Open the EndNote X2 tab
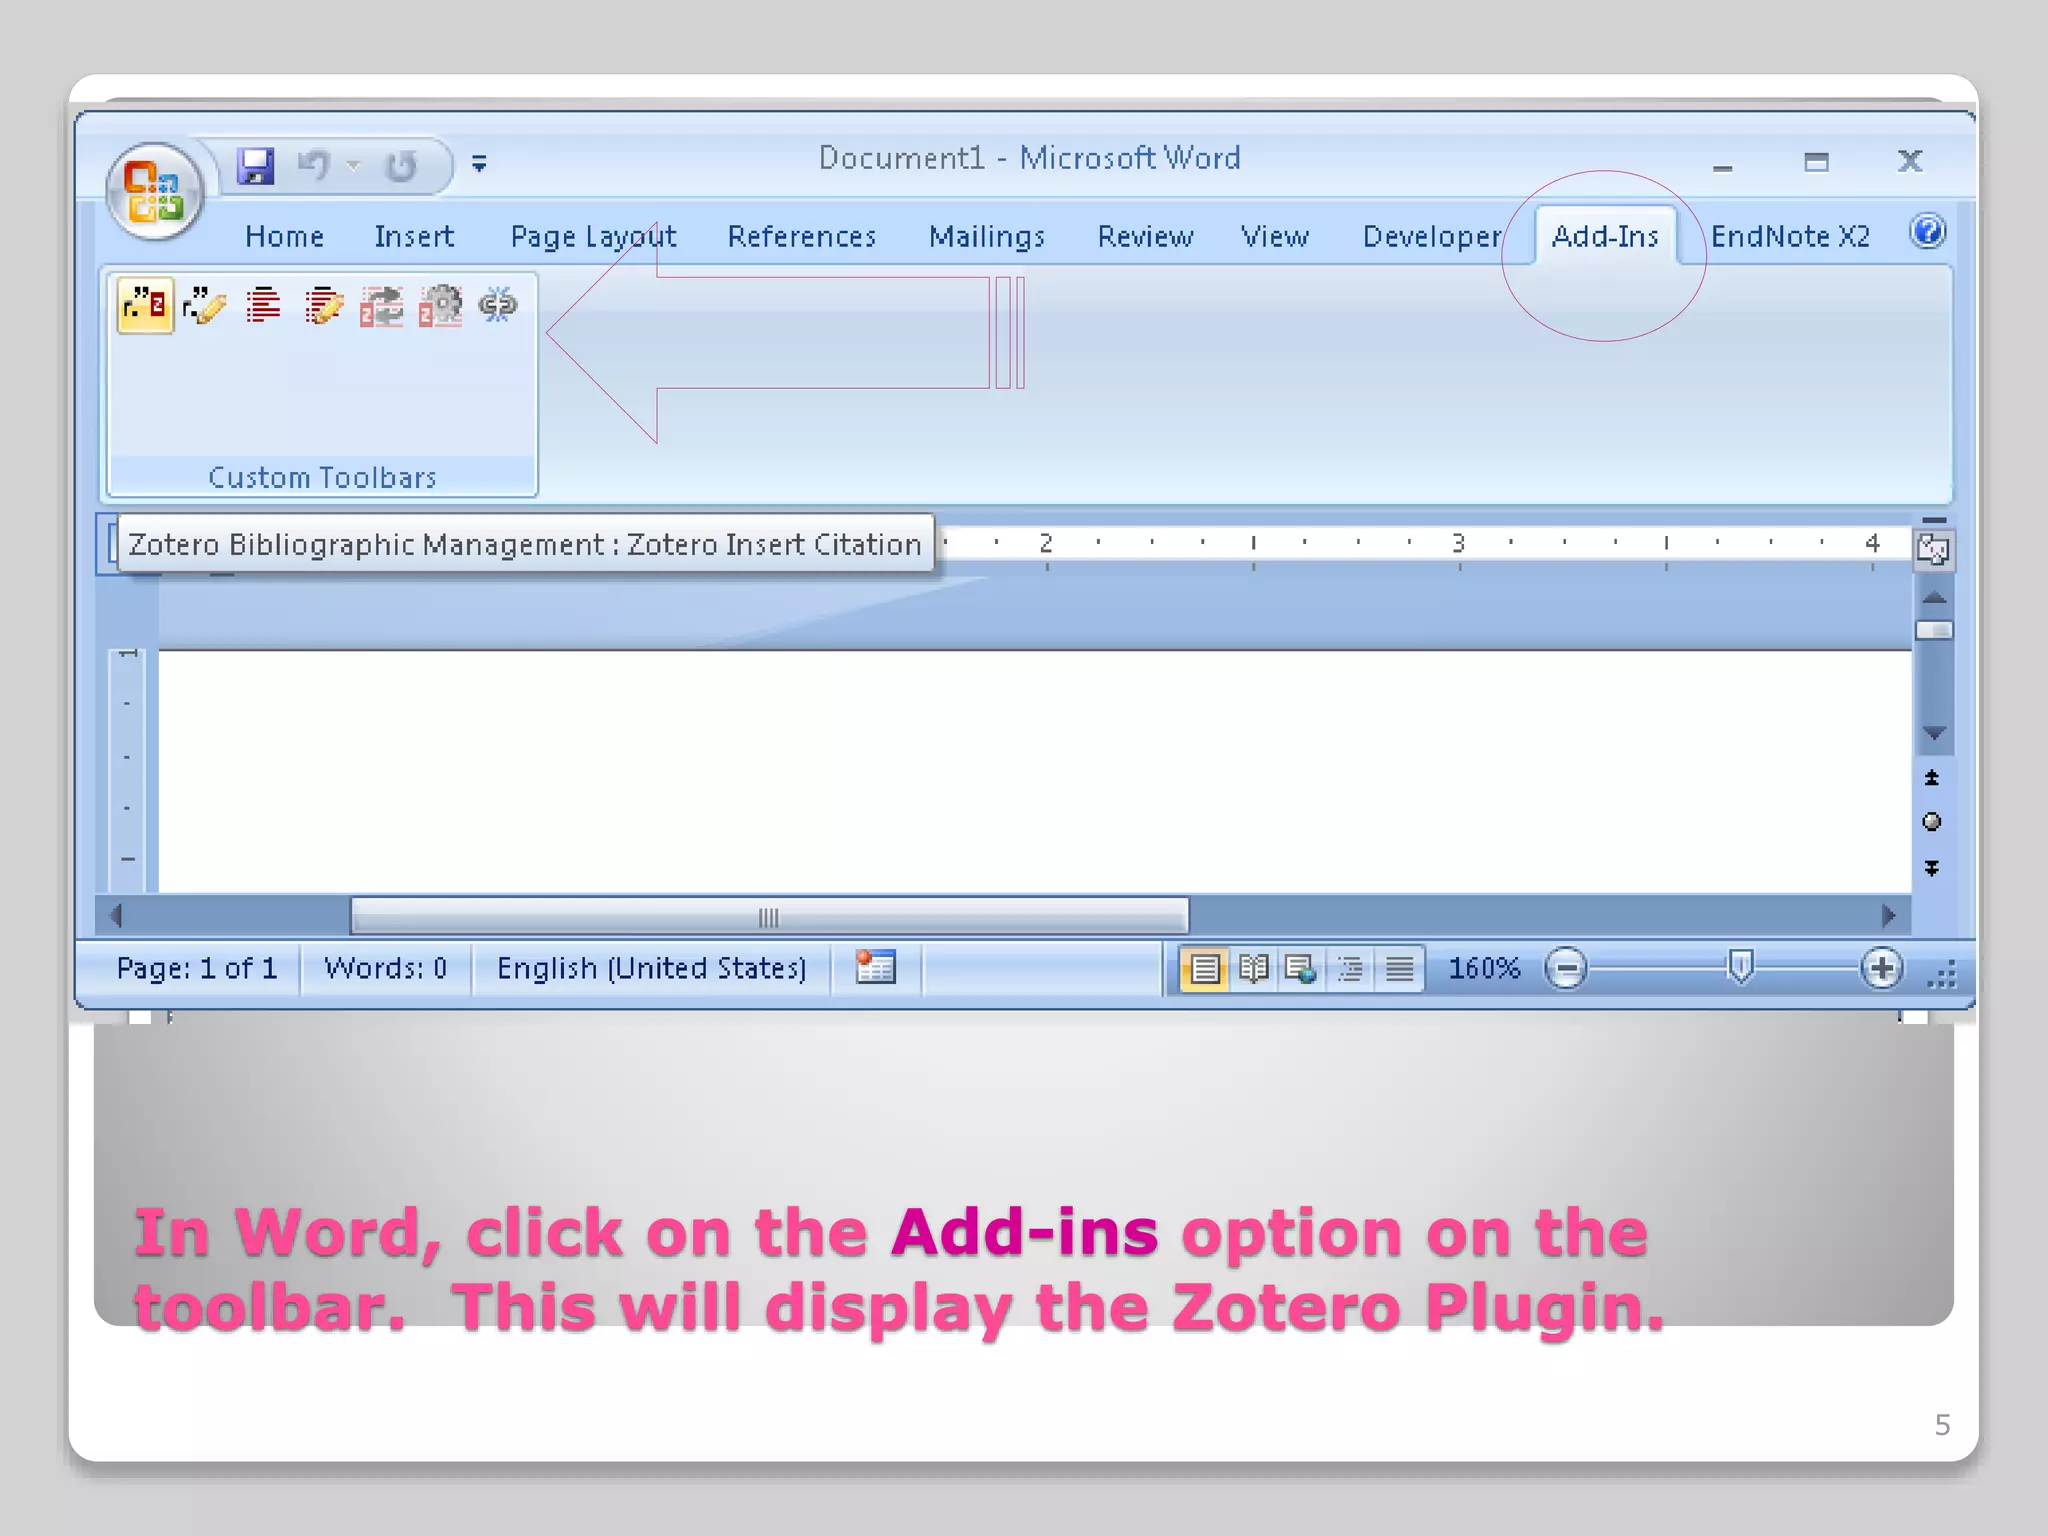The height and width of the screenshot is (1536, 2048). (1790, 236)
